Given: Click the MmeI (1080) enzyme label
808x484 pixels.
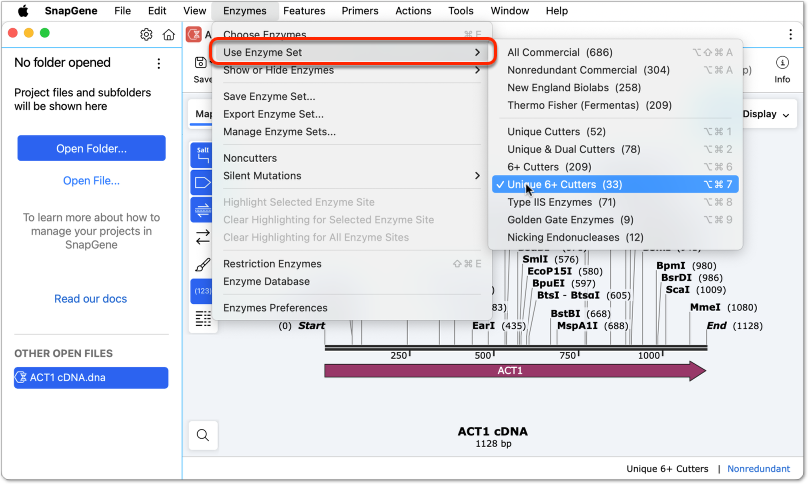Looking at the screenshot, I should point(723,308).
